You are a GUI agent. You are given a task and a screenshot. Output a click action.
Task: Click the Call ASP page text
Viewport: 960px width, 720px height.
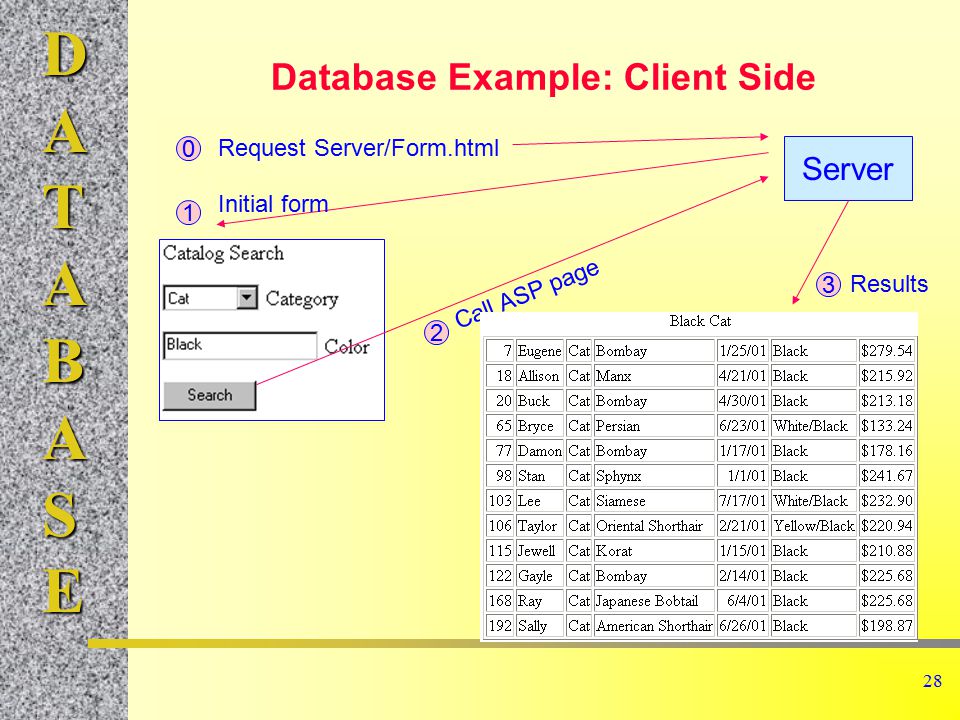(527, 294)
